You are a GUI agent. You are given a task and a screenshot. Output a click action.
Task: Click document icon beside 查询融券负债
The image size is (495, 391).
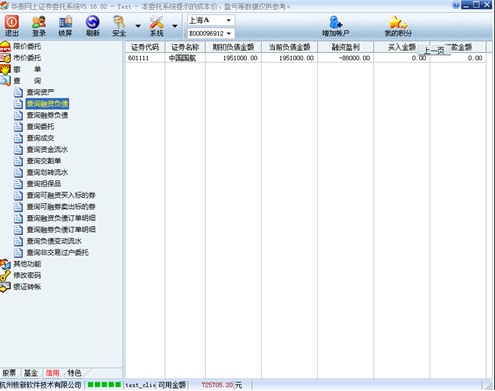coord(18,115)
